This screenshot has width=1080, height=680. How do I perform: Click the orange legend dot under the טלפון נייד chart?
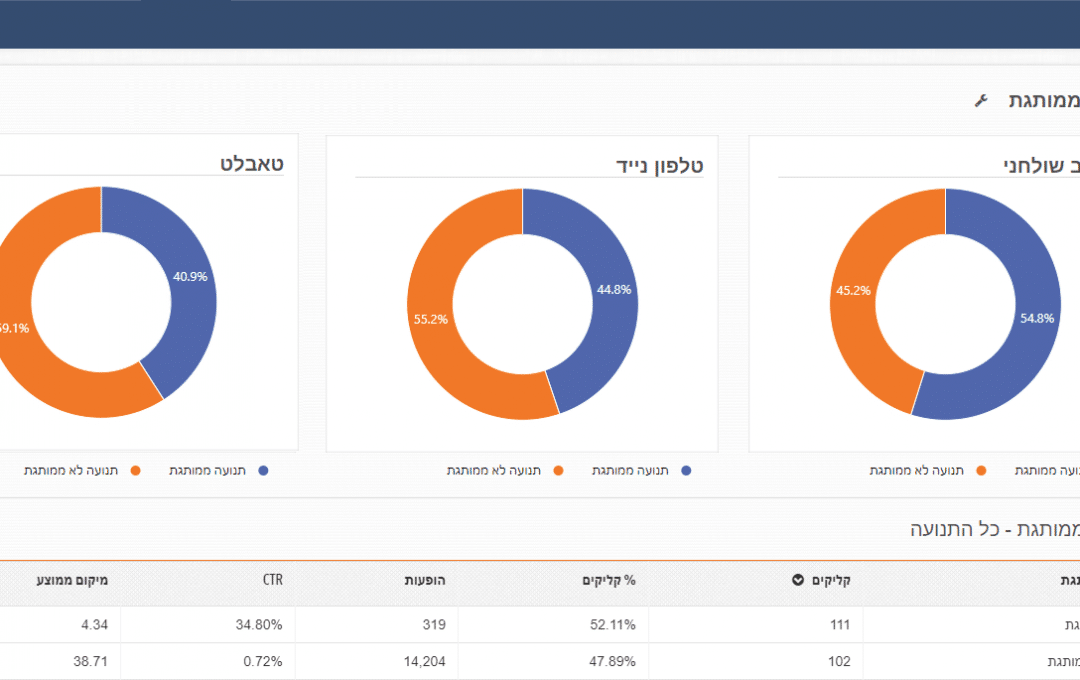(x=559, y=471)
